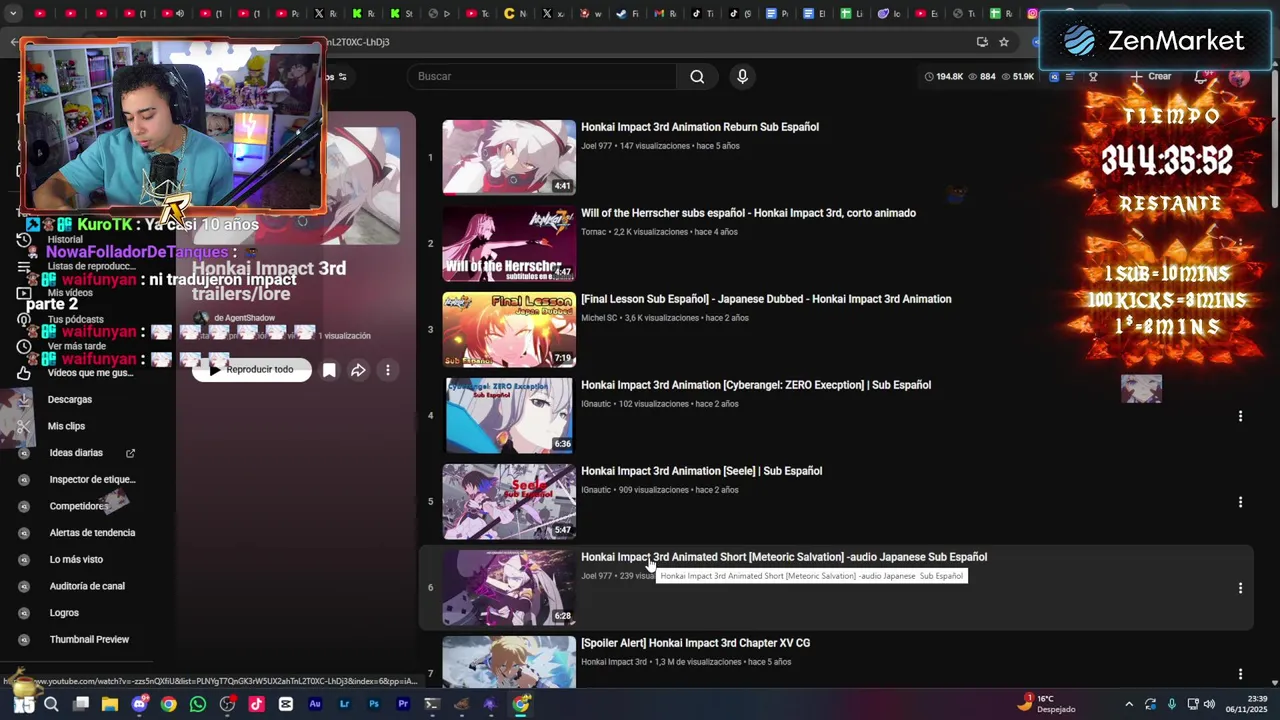
Task: Open TikTok app from the taskbar
Action: coord(256,704)
